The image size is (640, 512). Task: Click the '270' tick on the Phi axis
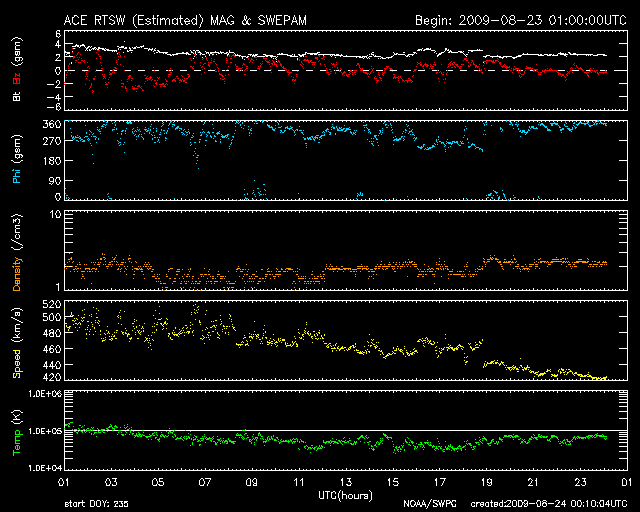(x=52, y=141)
